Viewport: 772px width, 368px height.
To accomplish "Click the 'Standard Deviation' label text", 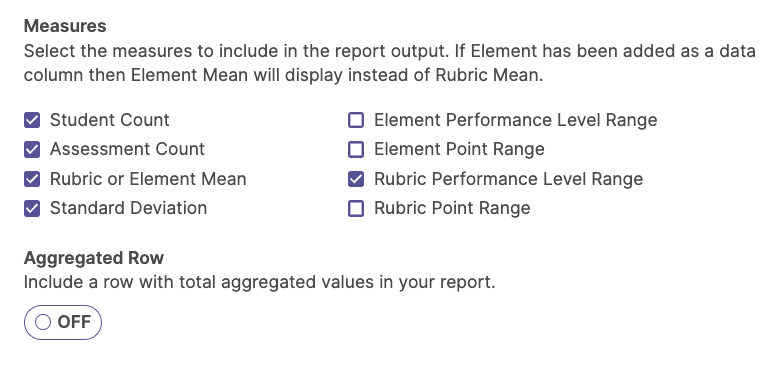I will click(129, 208).
